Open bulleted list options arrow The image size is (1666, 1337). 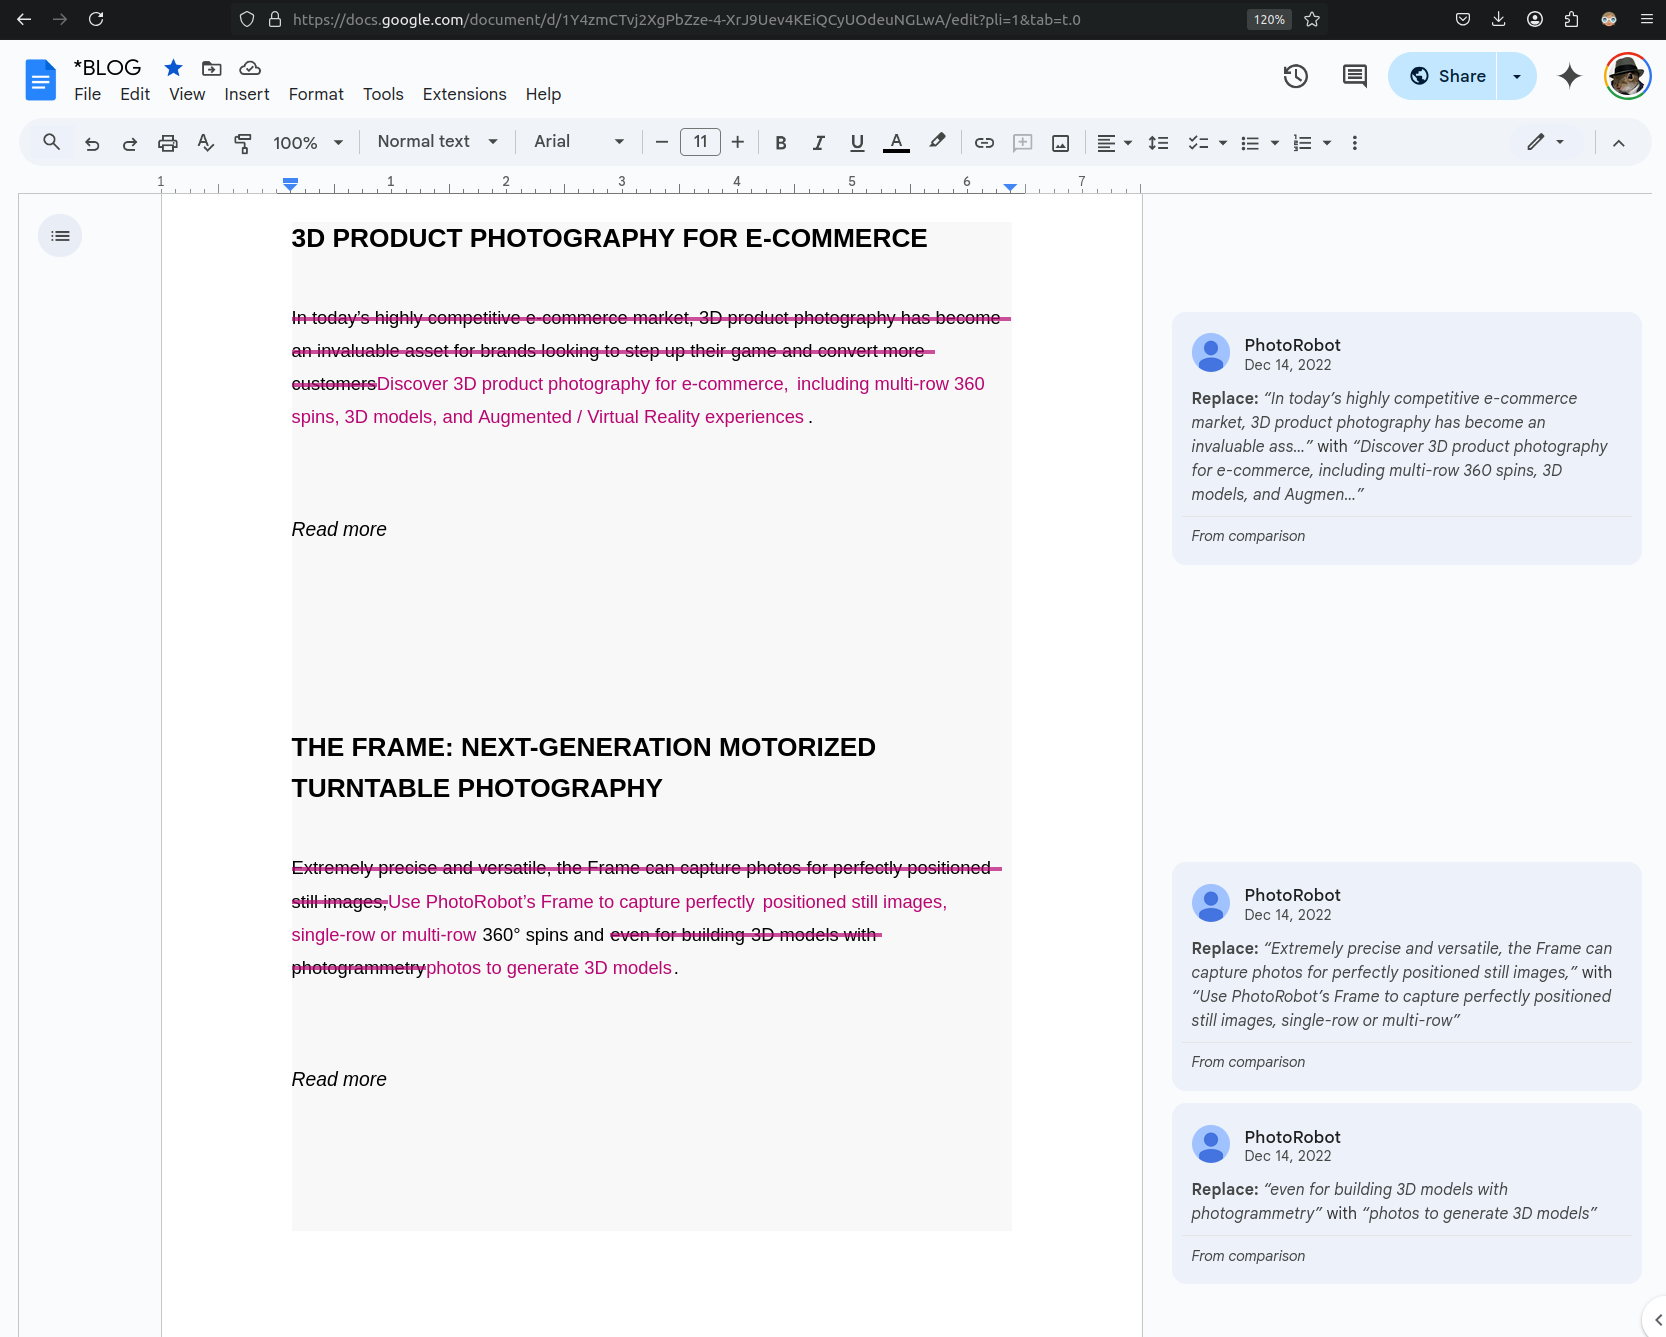point(1275,143)
